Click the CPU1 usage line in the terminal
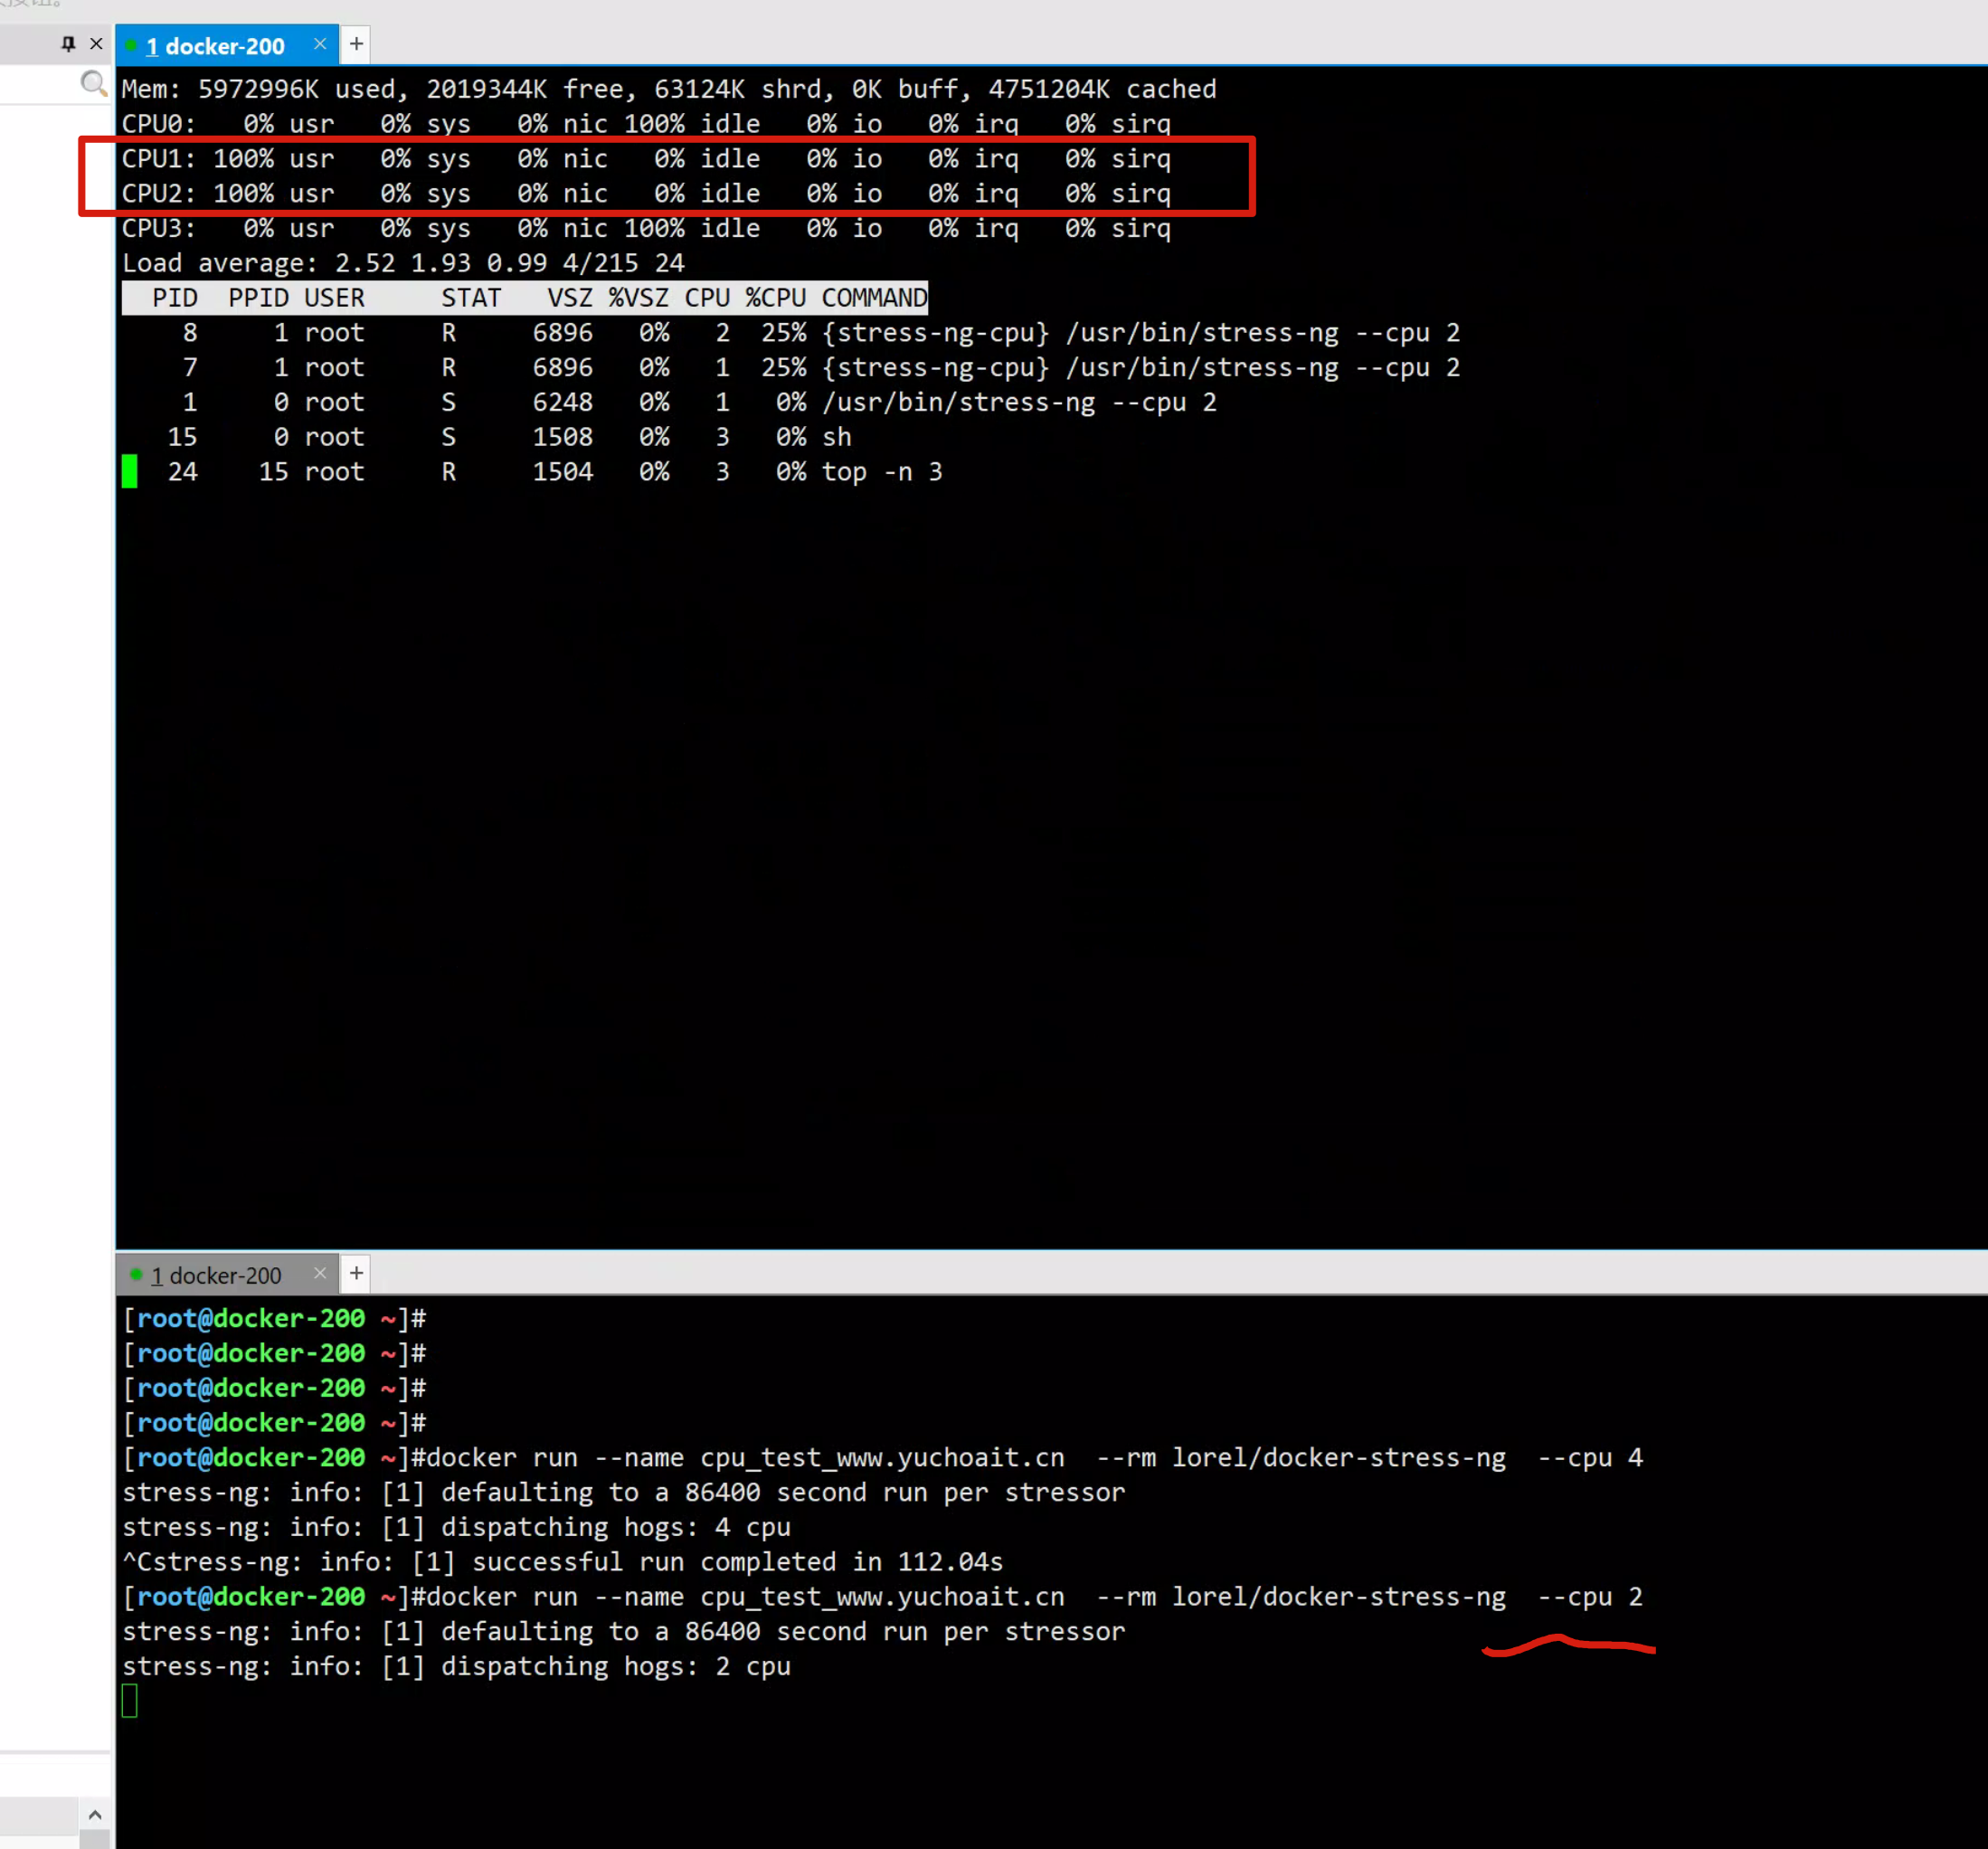This screenshot has width=1988, height=1849. click(x=645, y=159)
